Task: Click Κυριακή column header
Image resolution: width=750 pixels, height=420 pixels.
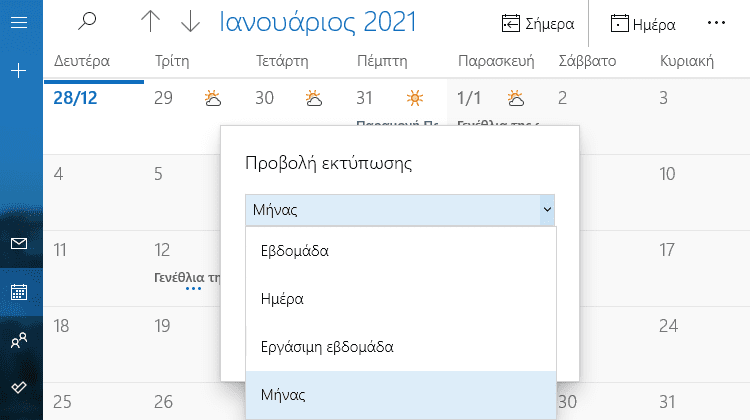Action: click(686, 61)
